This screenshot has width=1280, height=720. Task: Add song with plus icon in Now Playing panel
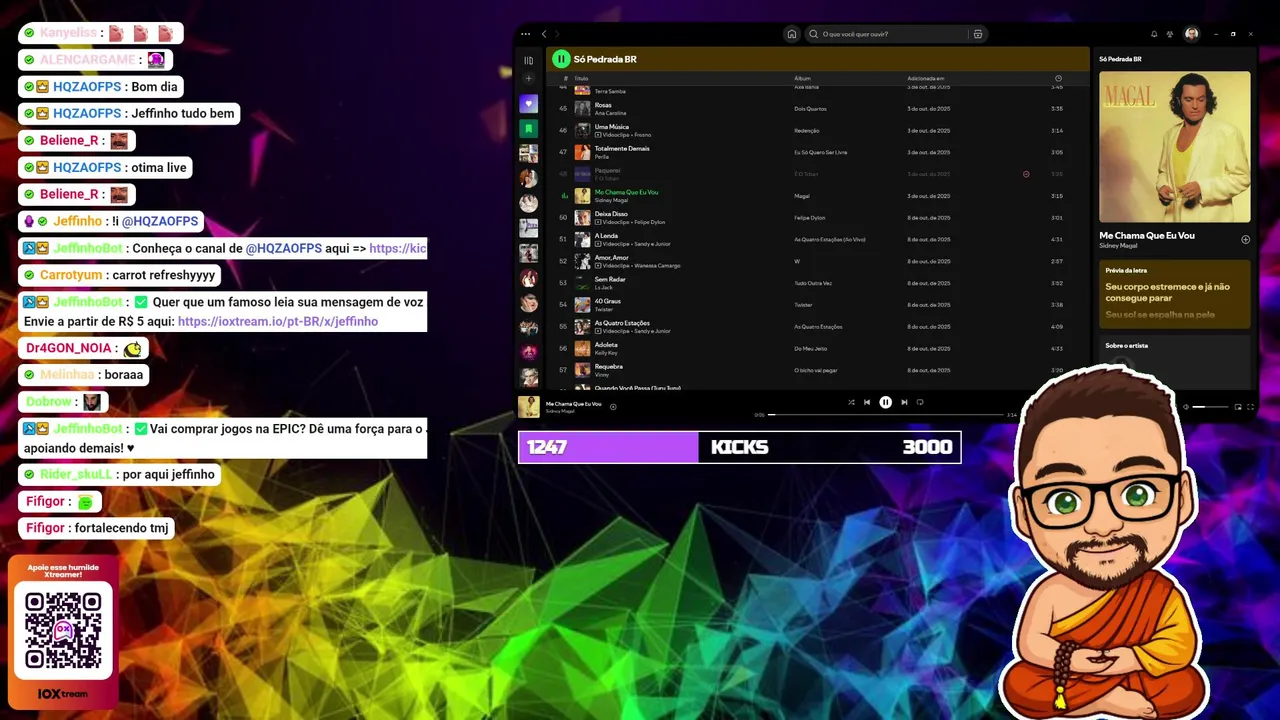coord(1245,240)
